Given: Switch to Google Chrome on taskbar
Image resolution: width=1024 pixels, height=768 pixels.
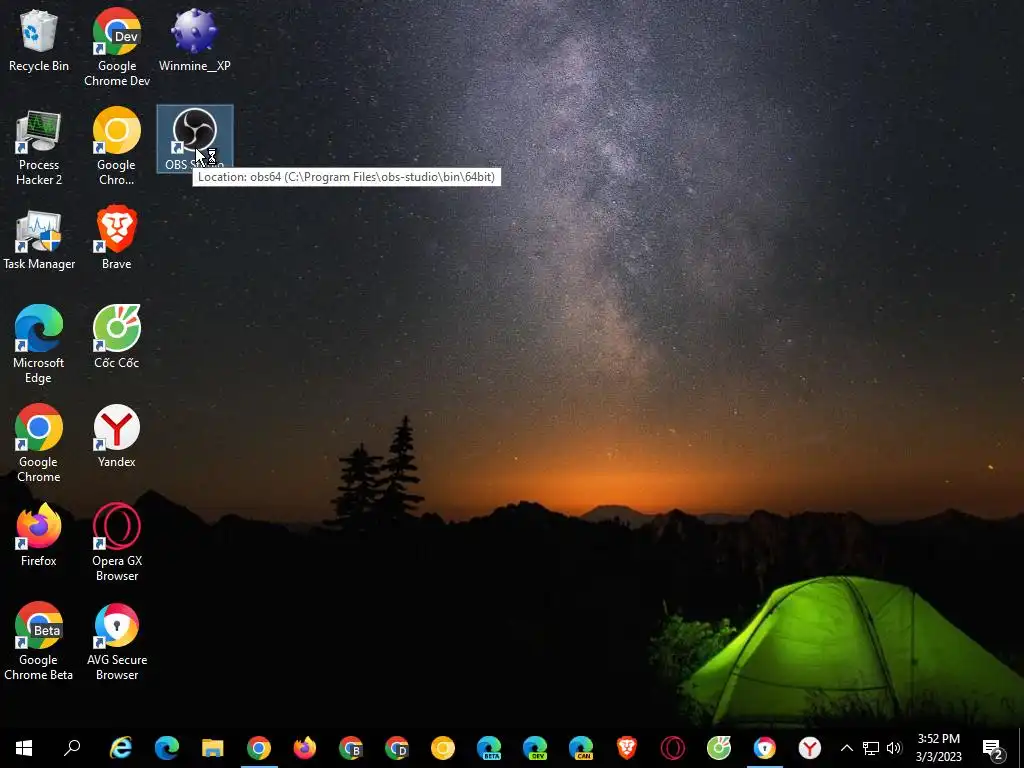Looking at the screenshot, I should (x=259, y=748).
